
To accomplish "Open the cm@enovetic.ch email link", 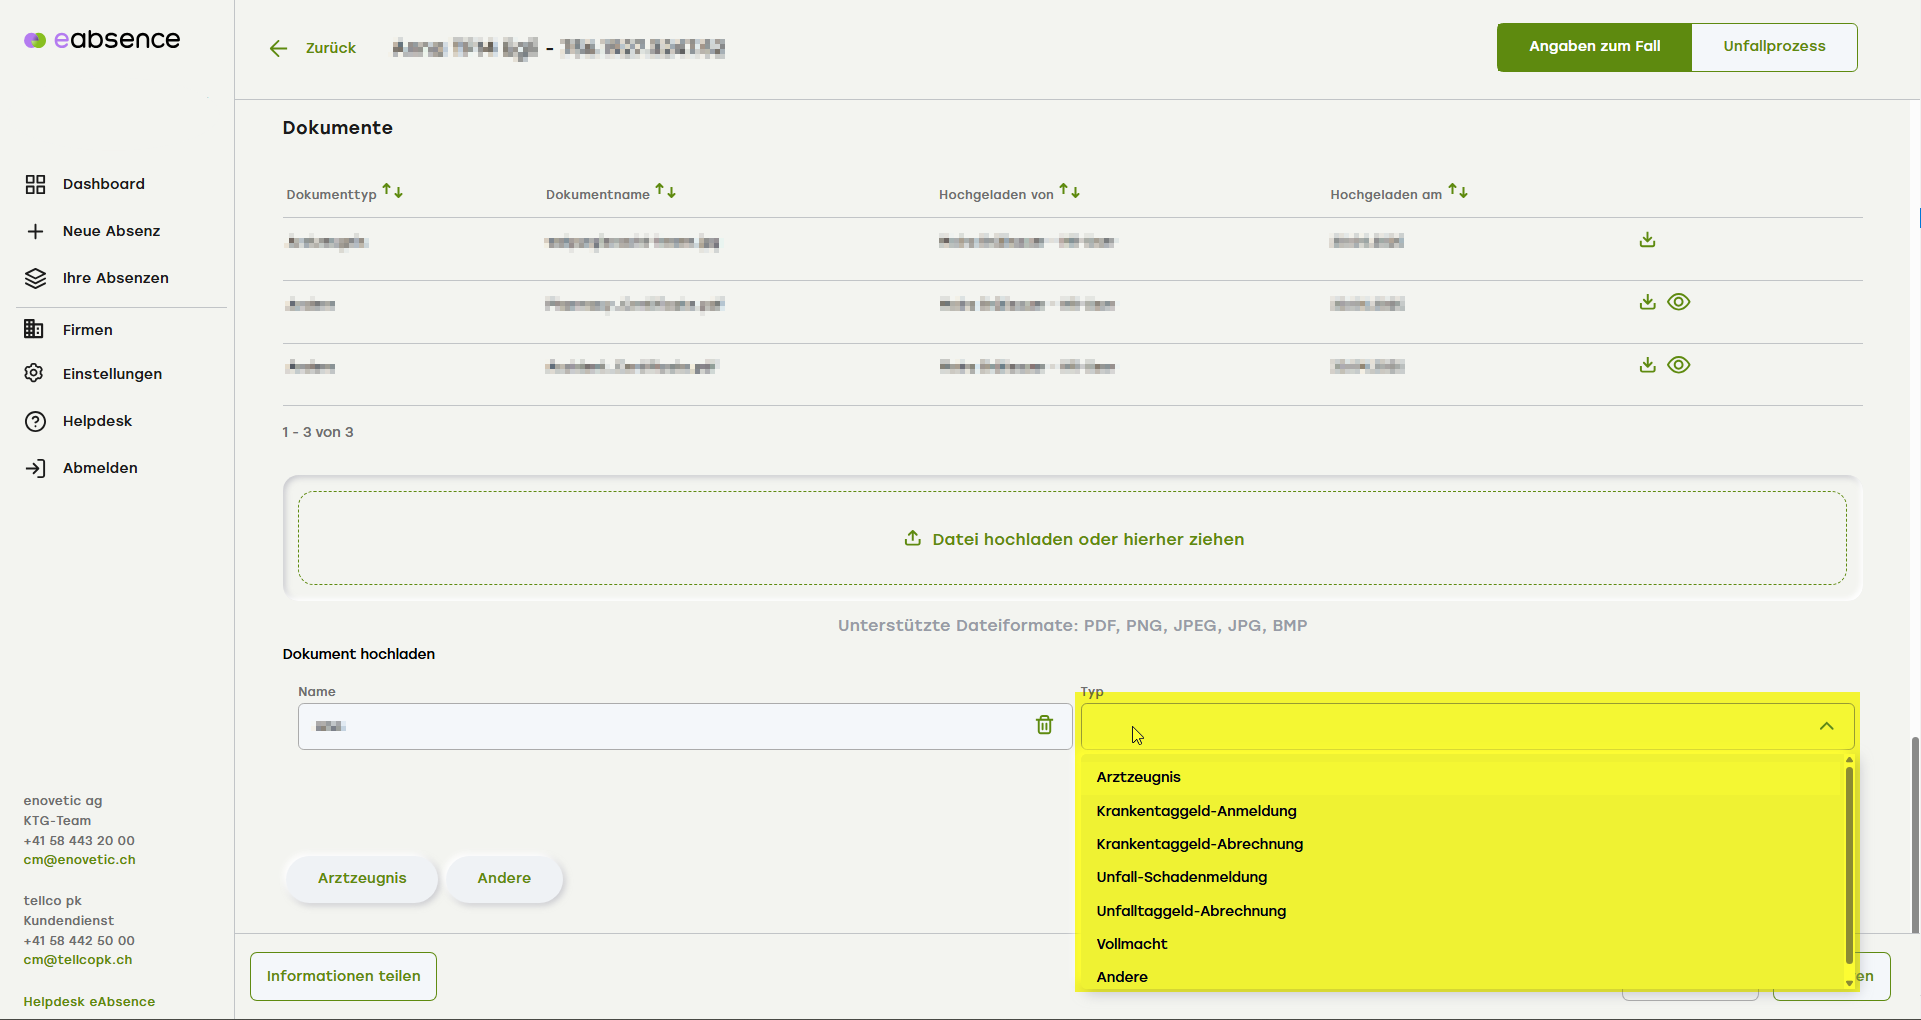I will pyautogui.click(x=79, y=860).
